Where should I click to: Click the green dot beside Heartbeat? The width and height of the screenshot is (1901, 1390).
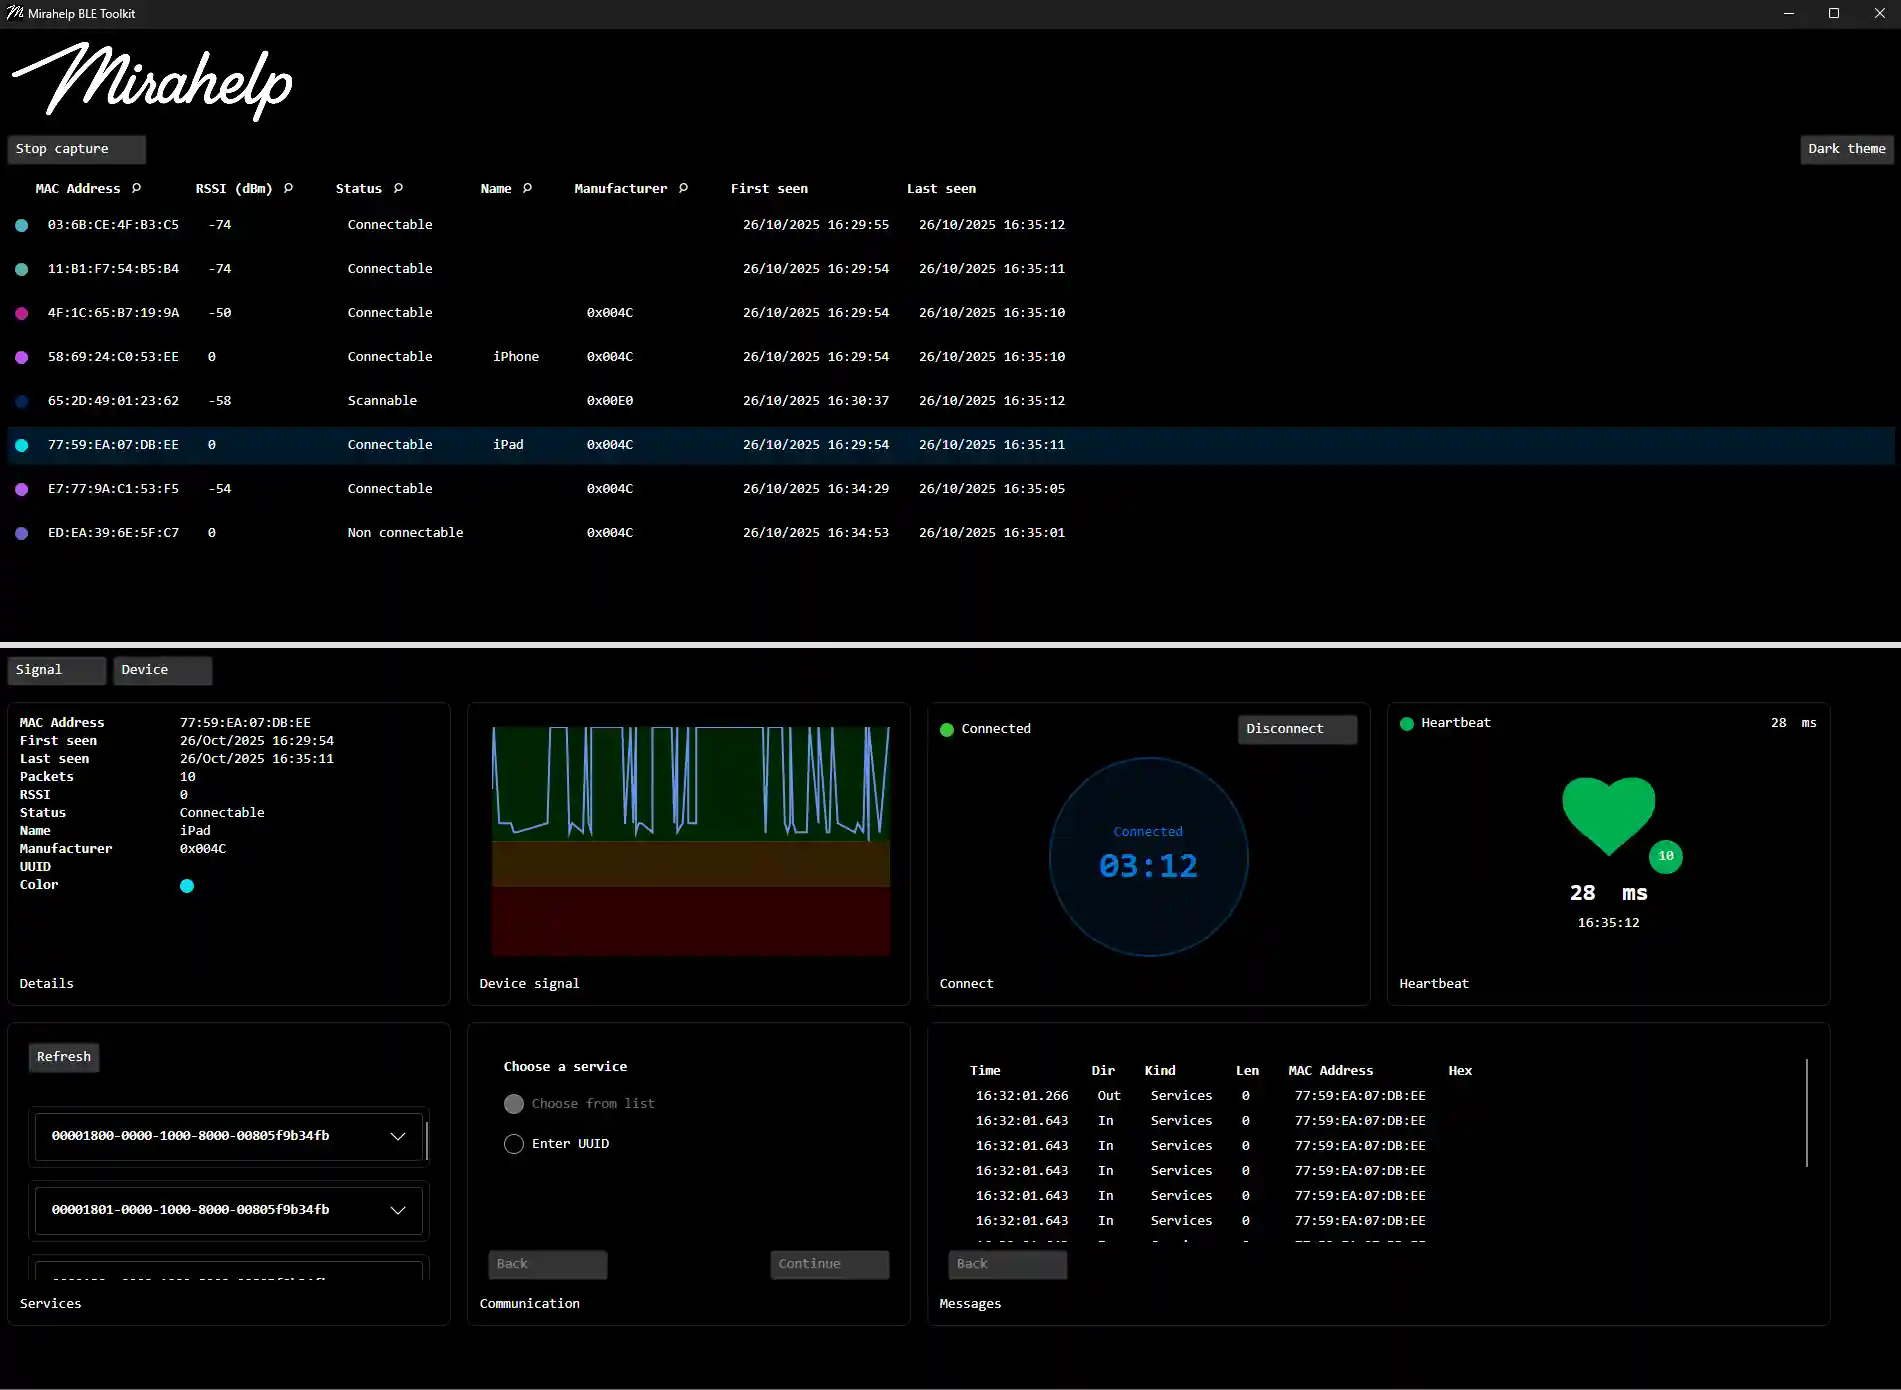click(x=1407, y=724)
